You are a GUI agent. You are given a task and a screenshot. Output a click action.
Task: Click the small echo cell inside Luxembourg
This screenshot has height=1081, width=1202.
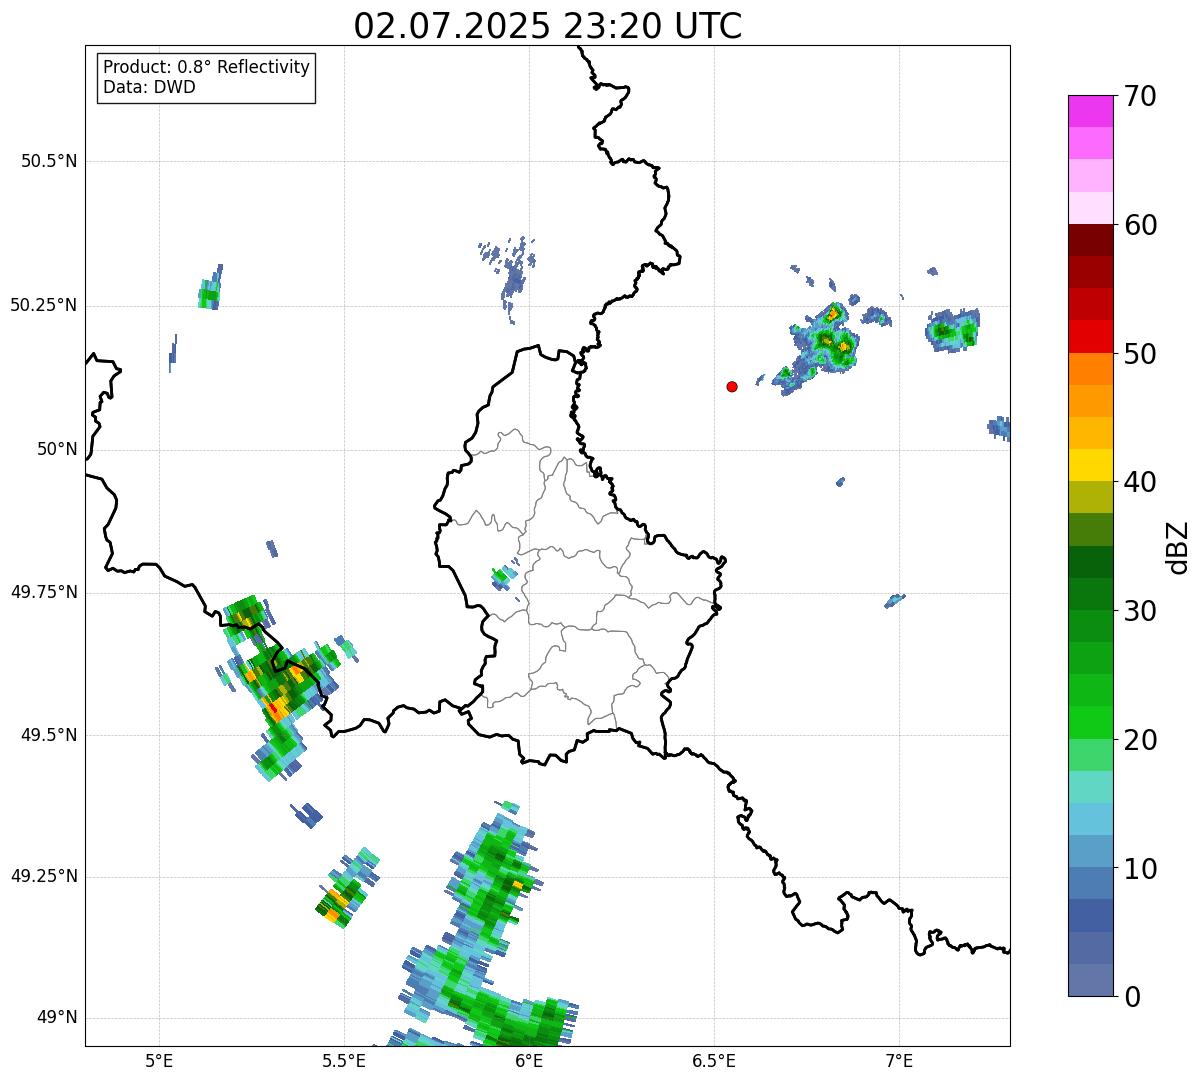503,576
